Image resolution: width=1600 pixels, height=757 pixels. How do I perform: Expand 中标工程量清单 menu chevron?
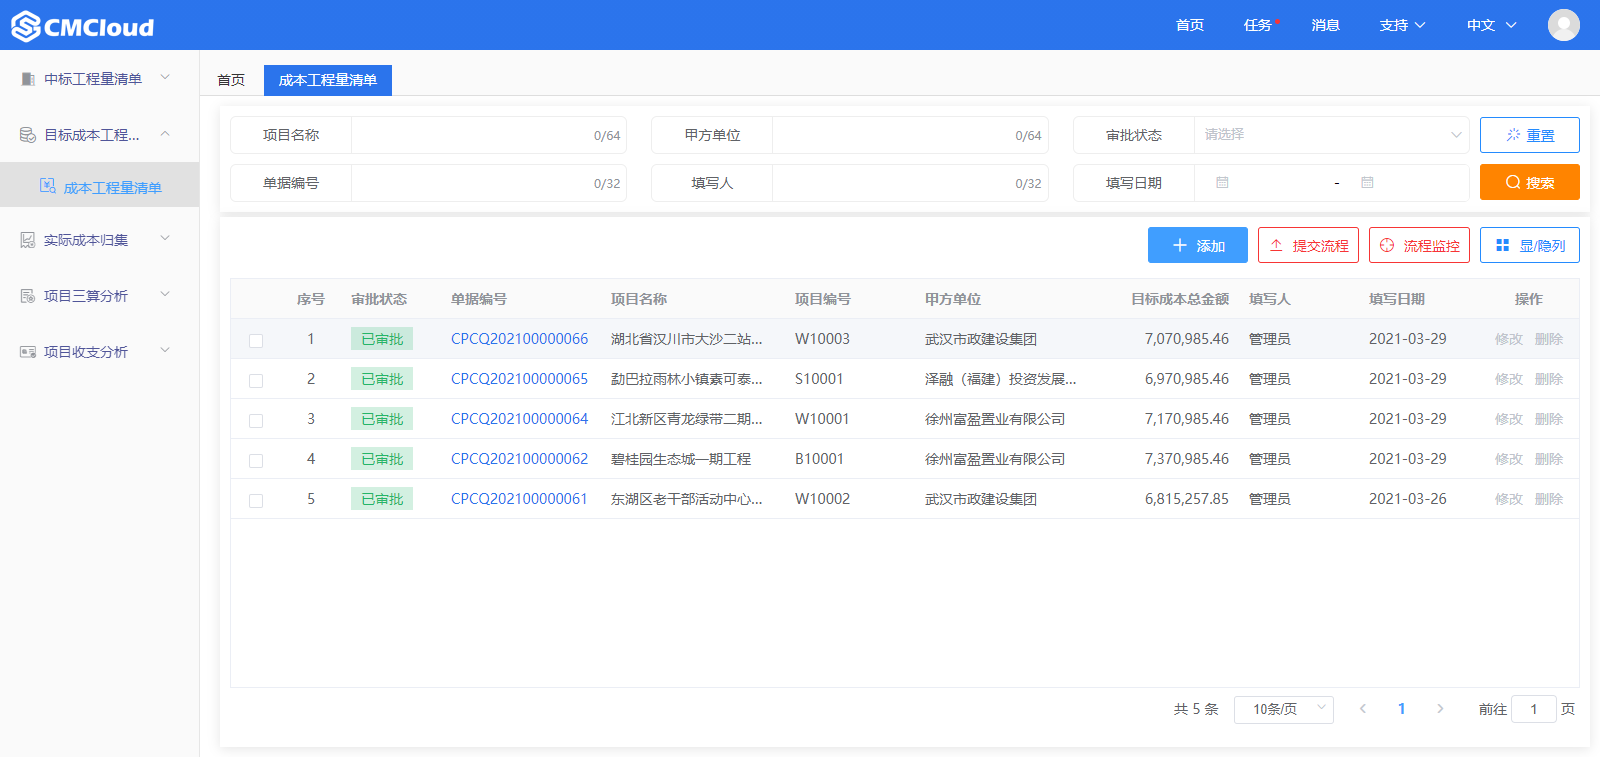(165, 77)
